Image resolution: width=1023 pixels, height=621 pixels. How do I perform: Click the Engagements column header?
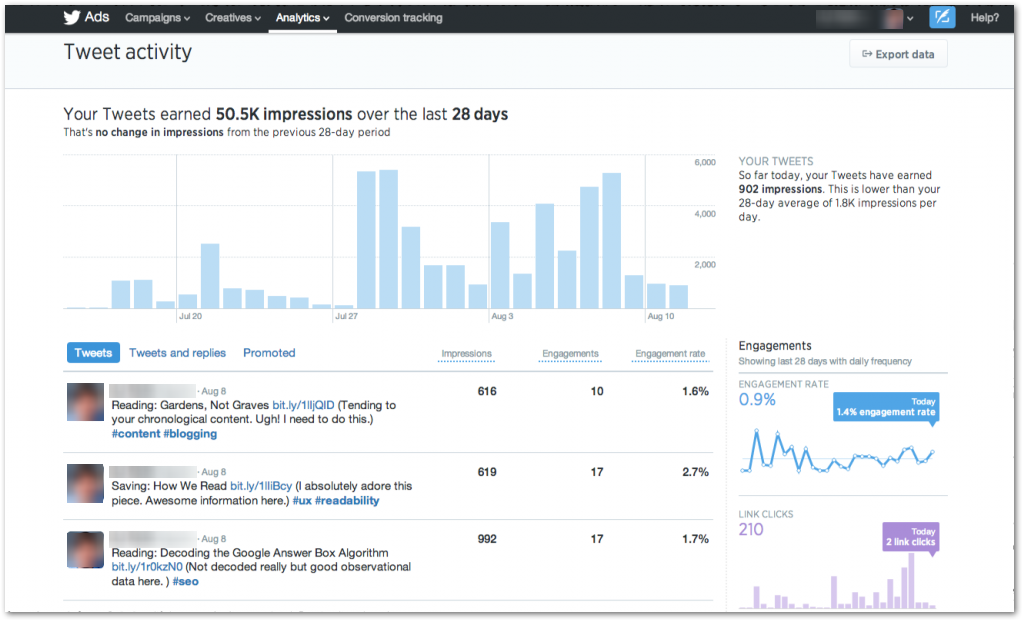[570, 354]
